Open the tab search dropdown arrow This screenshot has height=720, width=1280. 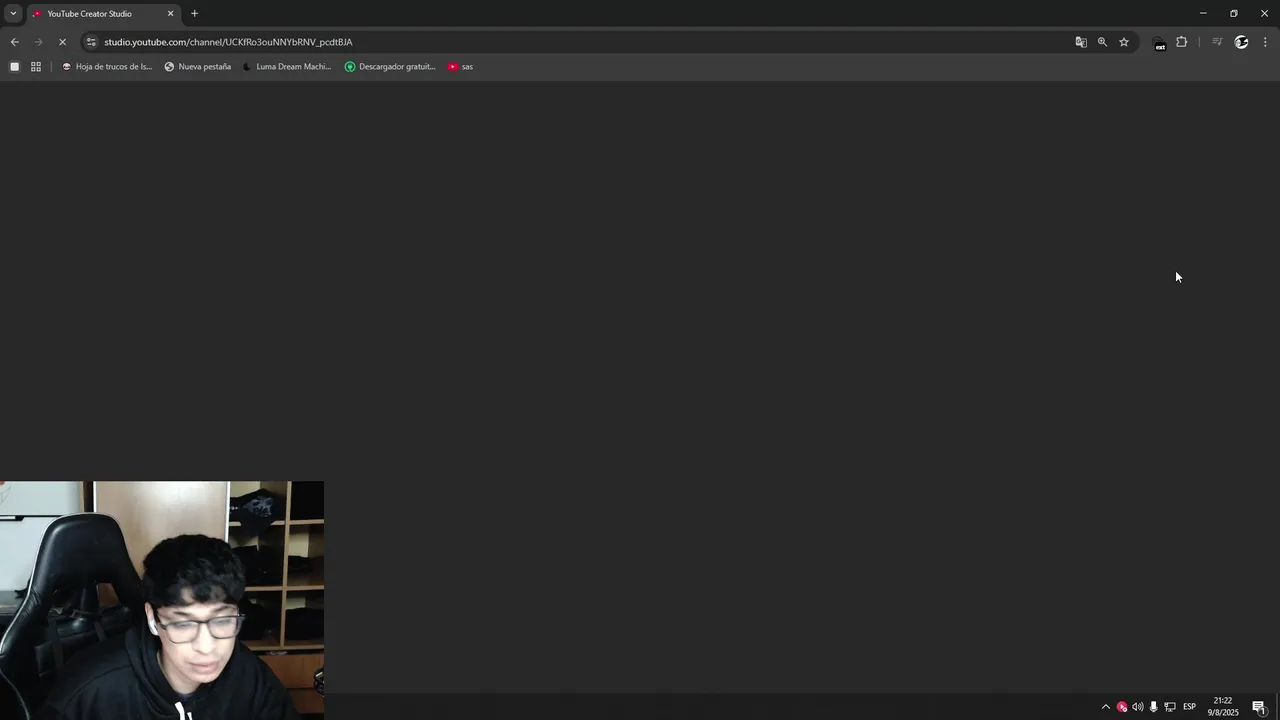13,13
